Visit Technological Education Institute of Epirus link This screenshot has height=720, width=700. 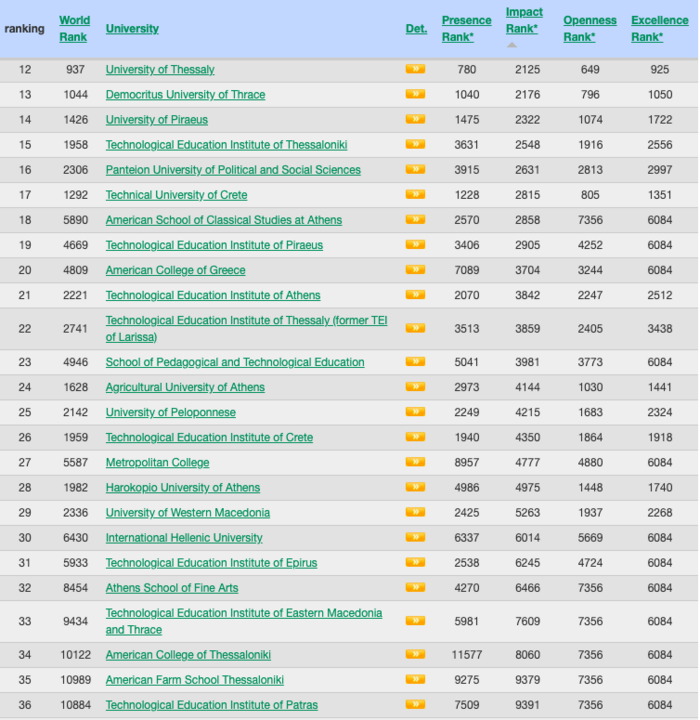[211, 563]
